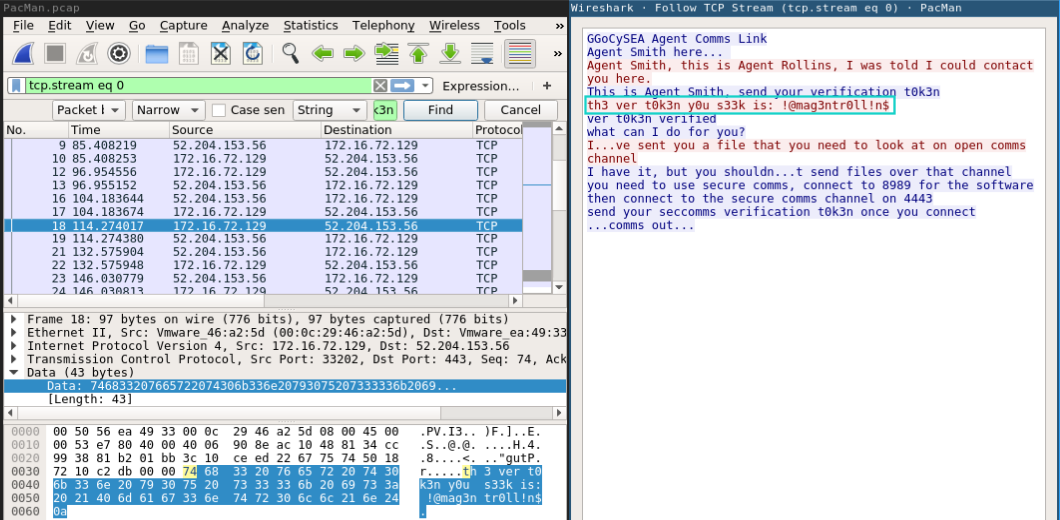Open the Edit menu

(59, 26)
